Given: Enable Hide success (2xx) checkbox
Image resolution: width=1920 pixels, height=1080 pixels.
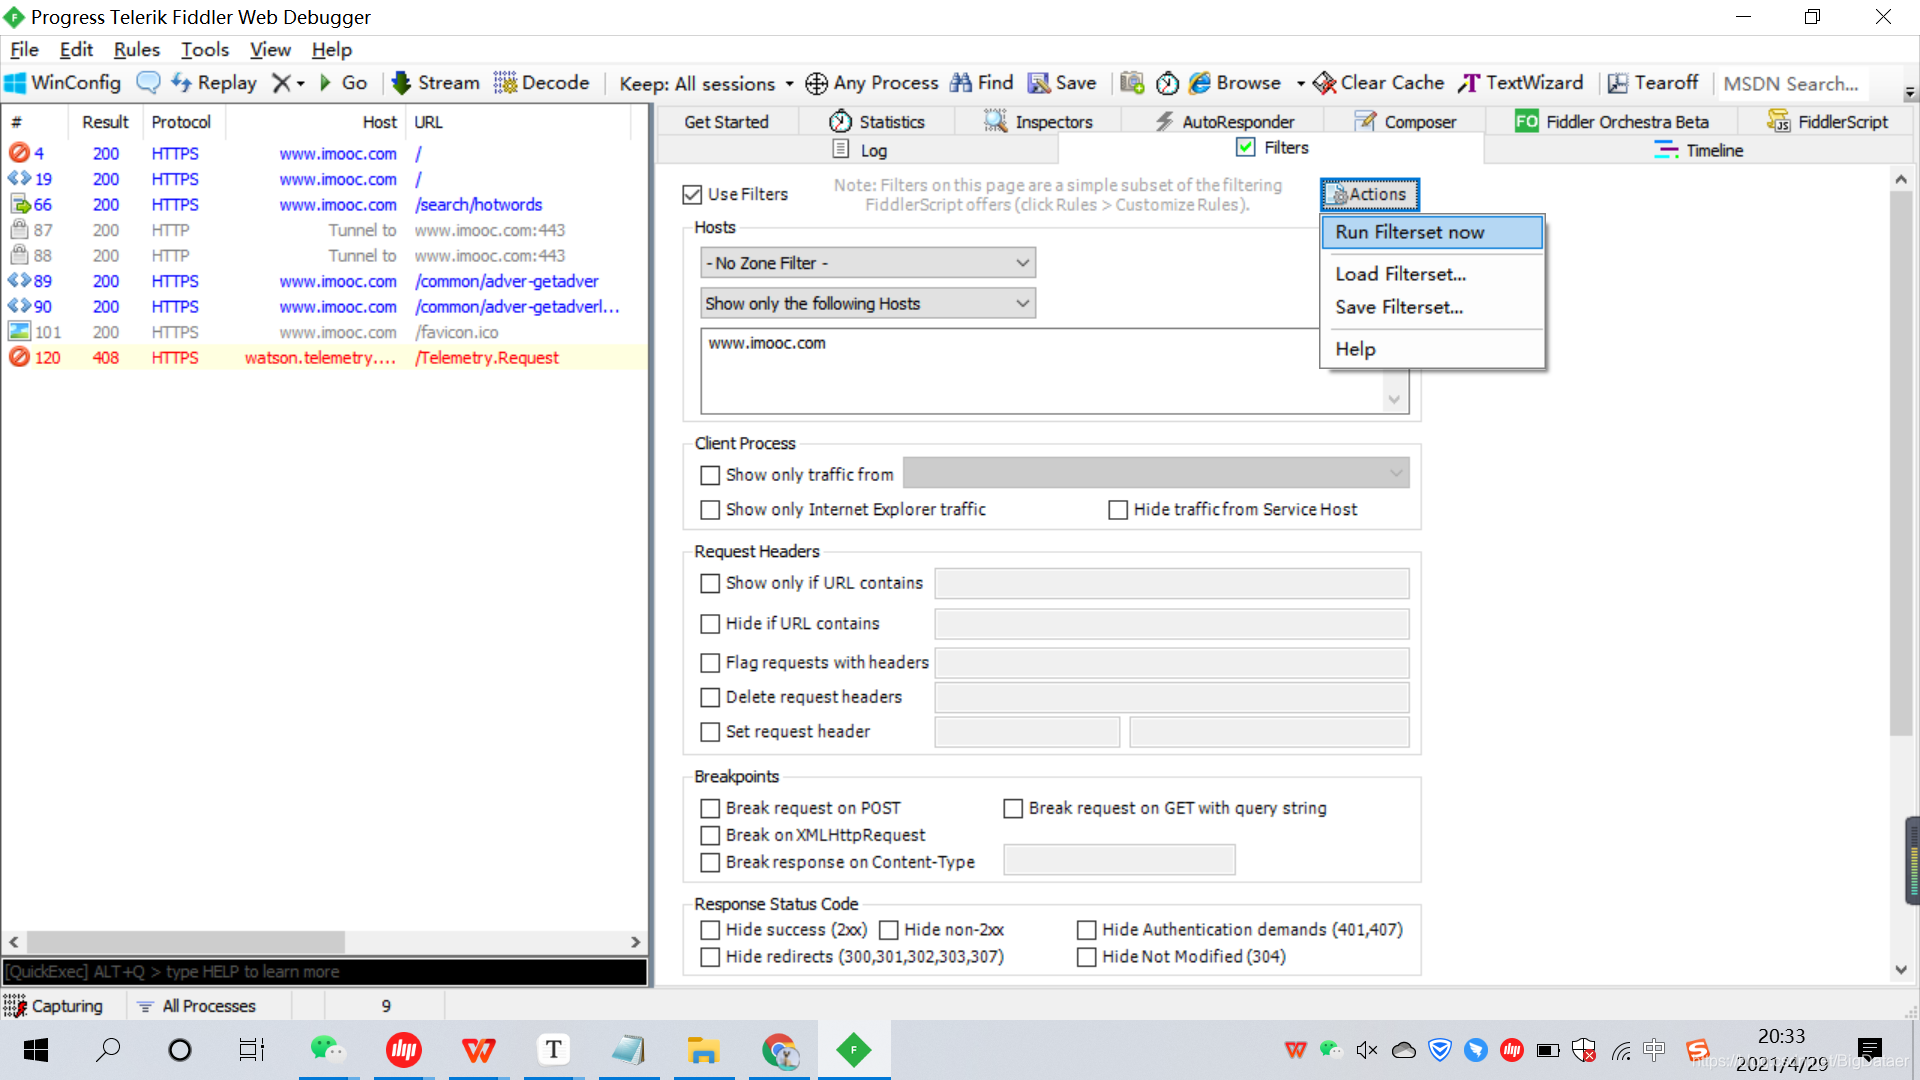Looking at the screenshot, I should (710, 930).
